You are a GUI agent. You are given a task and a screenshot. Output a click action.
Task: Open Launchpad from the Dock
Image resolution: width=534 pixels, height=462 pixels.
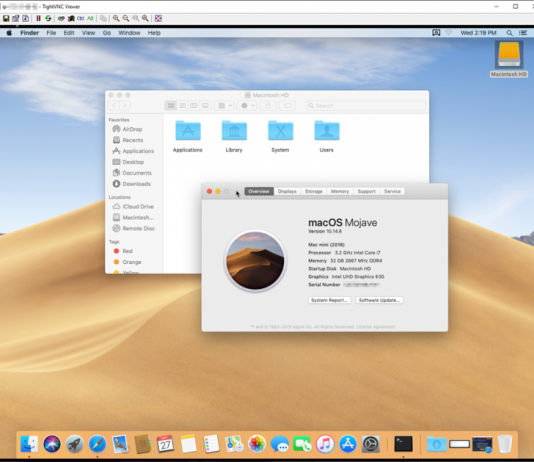tap(75, 444)
